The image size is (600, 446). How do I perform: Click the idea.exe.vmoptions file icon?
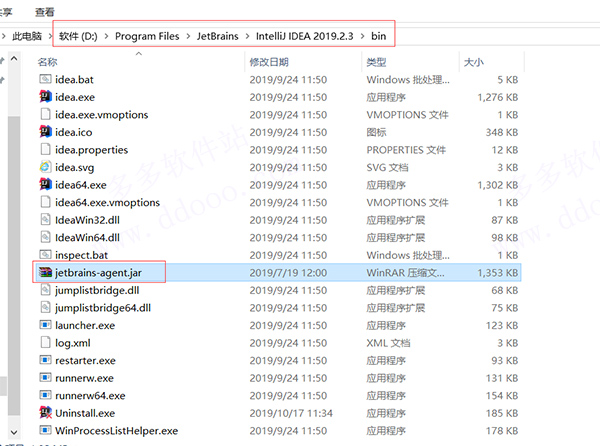pos(45,114)
